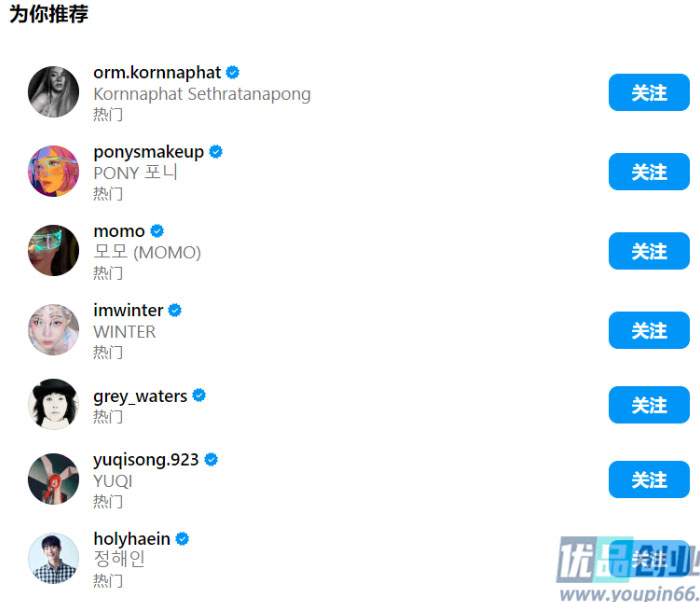Open grey_waters illustrated avatar
This screenshot has width=700, height=602.
54,405
